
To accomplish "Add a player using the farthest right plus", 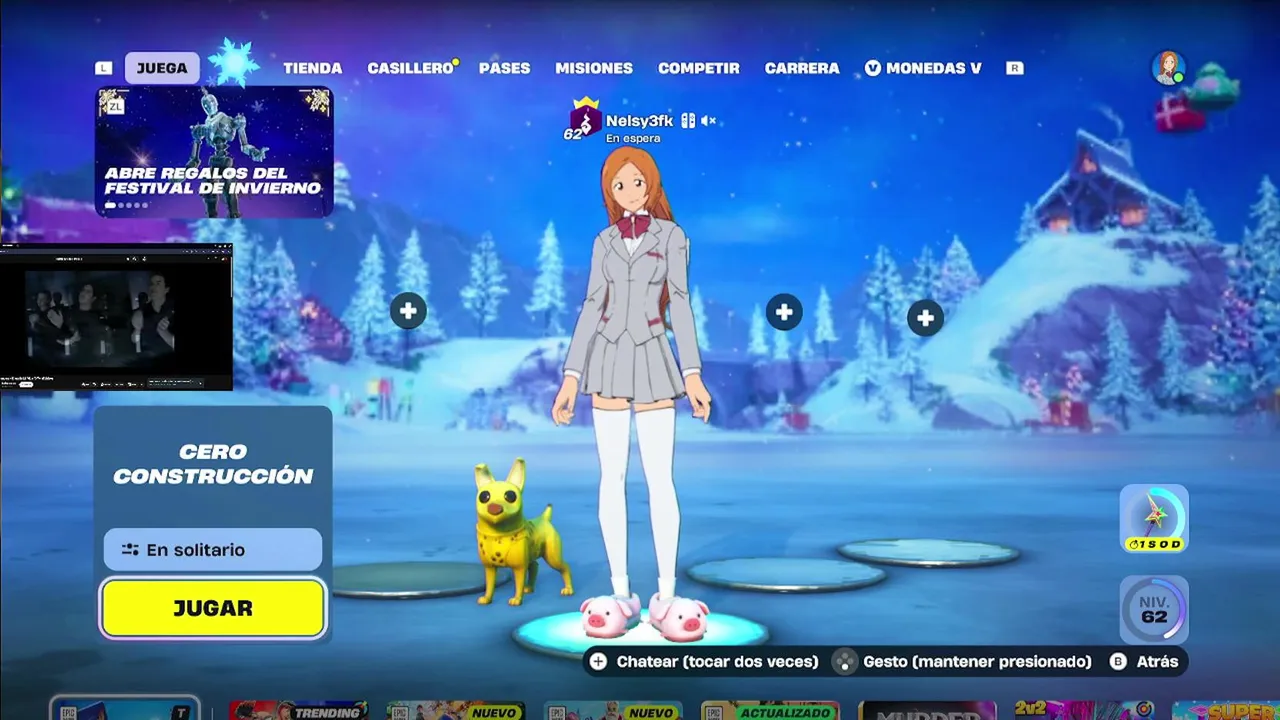I will [925, 319].
